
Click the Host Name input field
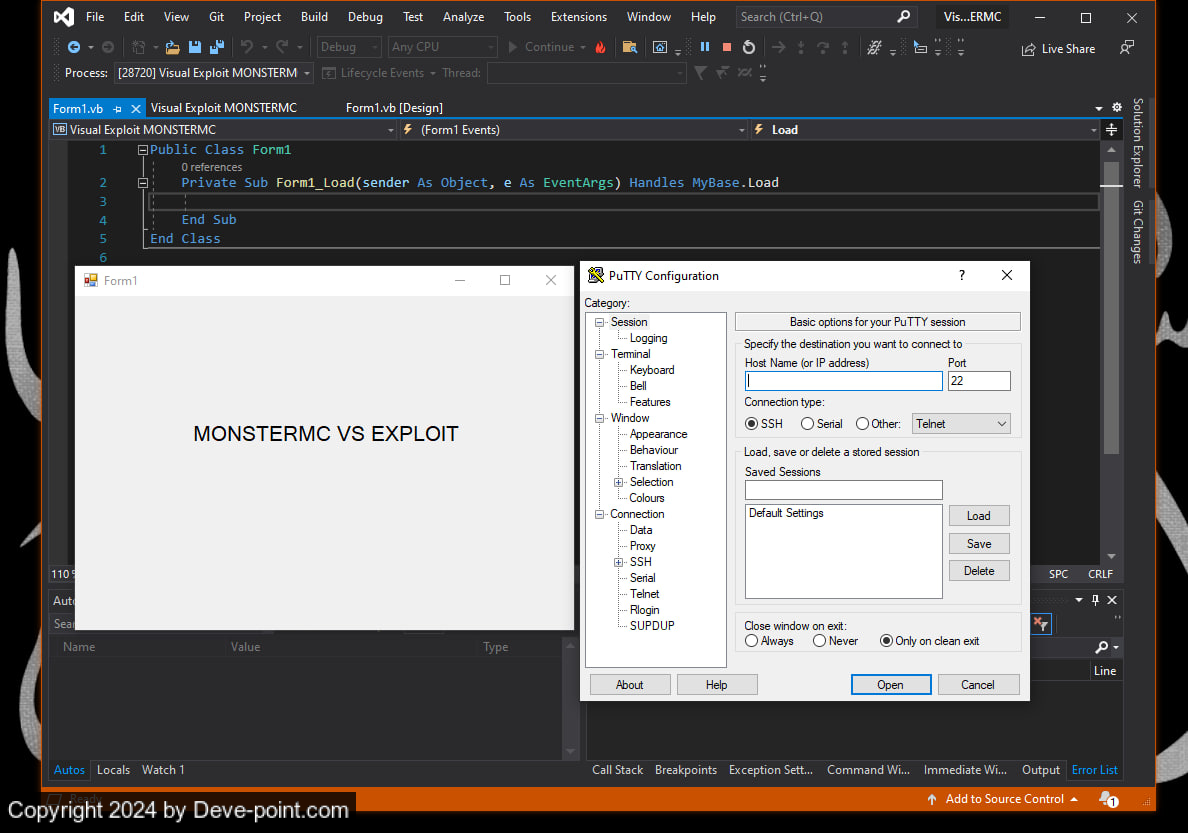[843, 381]
